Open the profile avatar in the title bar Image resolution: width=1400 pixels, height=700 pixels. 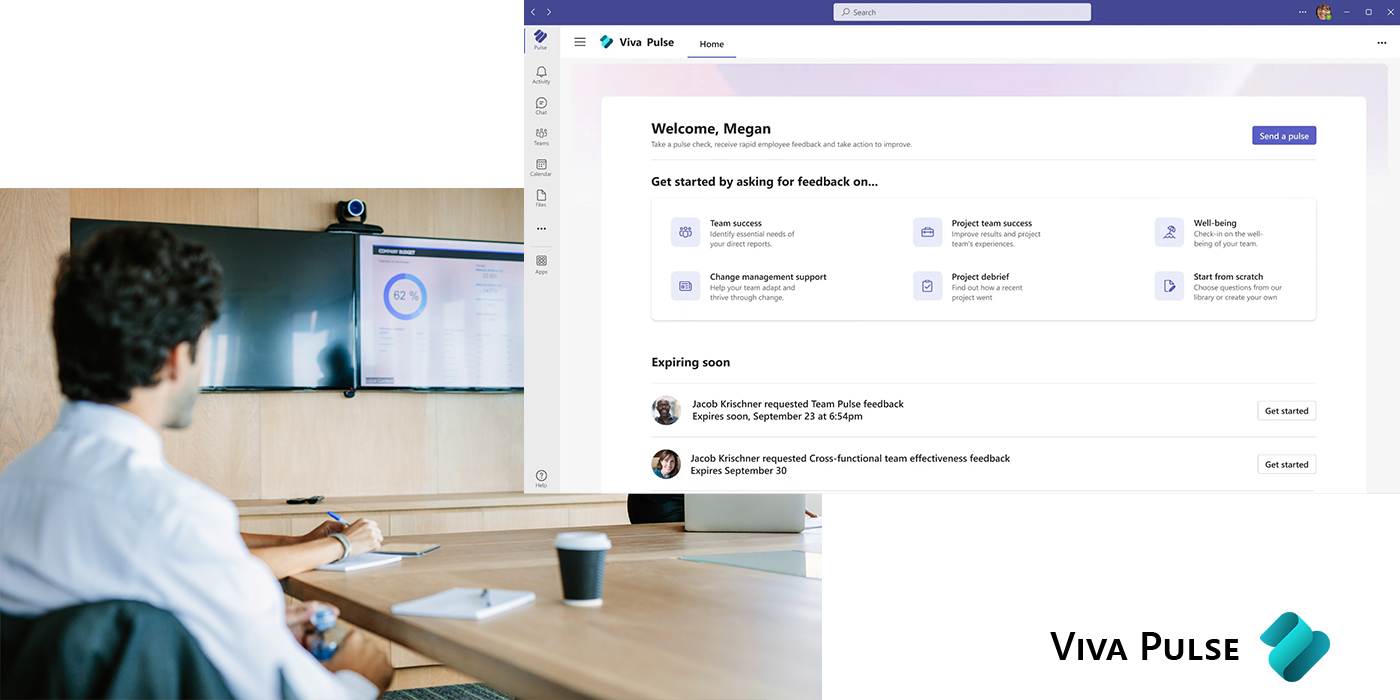click(1324, 12)
